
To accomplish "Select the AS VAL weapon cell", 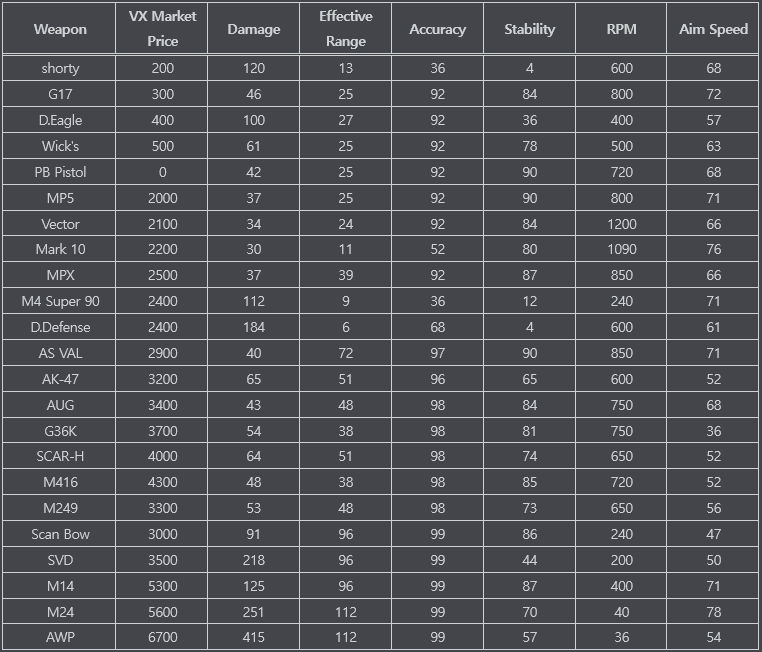I will [59, 353].
